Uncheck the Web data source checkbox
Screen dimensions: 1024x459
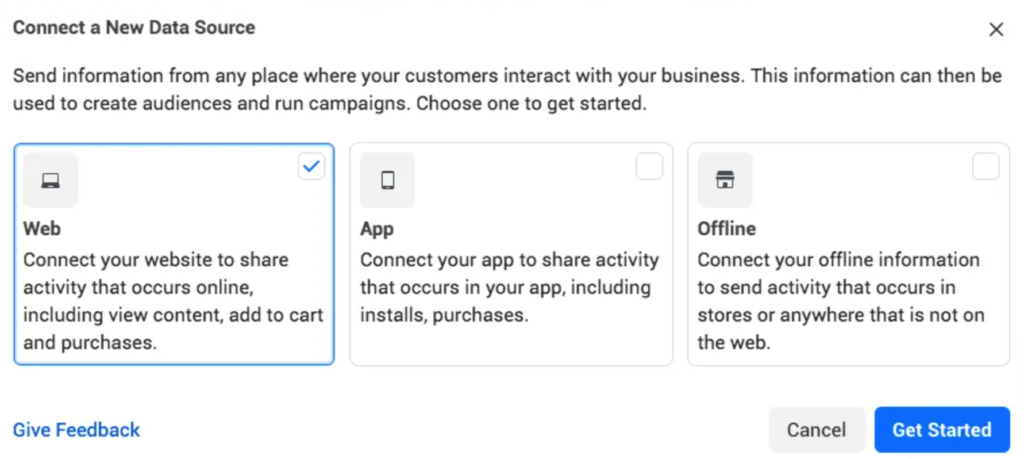tap(312, 166)
